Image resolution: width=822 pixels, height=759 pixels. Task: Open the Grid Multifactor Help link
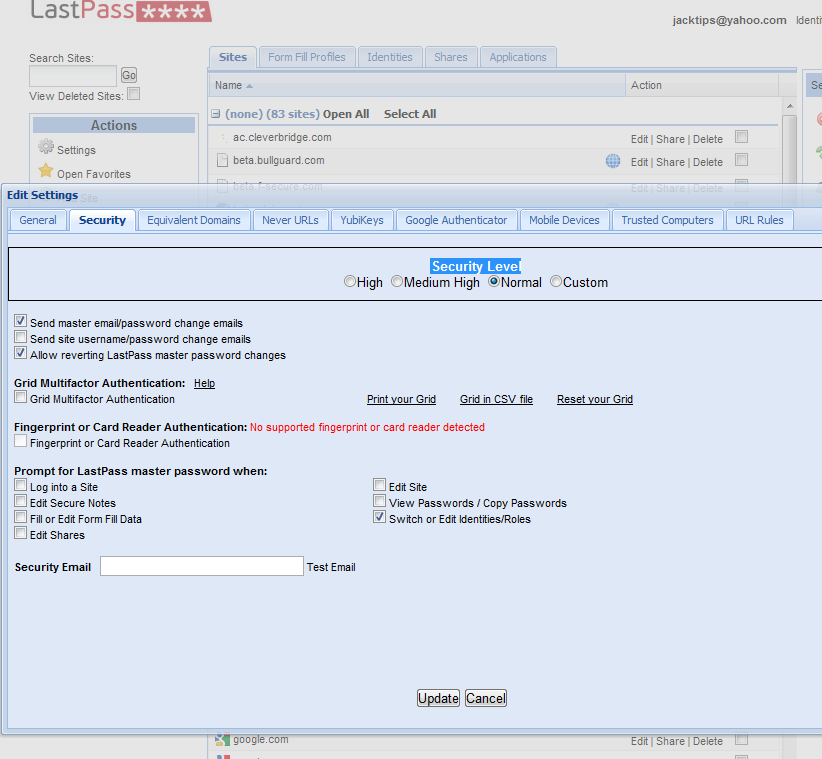204,383
